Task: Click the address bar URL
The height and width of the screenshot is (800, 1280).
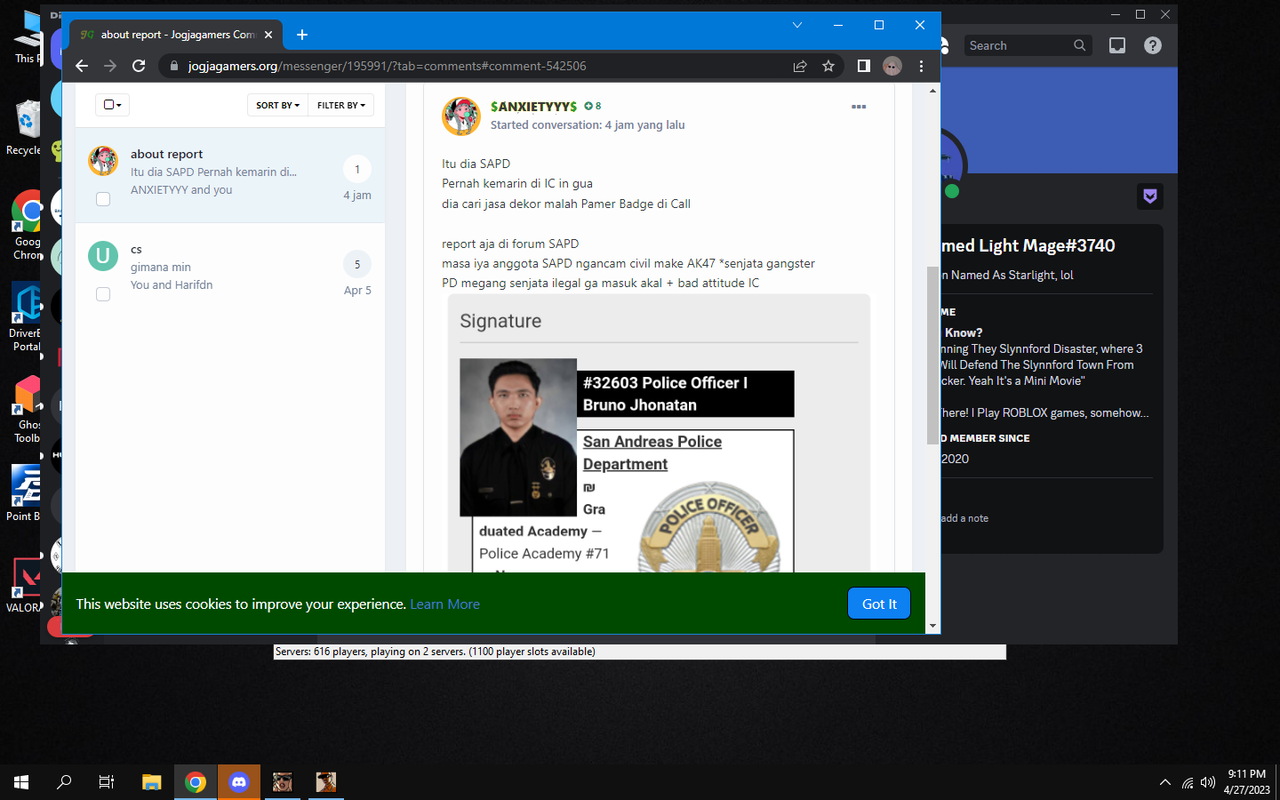Action: coord(386,66)
